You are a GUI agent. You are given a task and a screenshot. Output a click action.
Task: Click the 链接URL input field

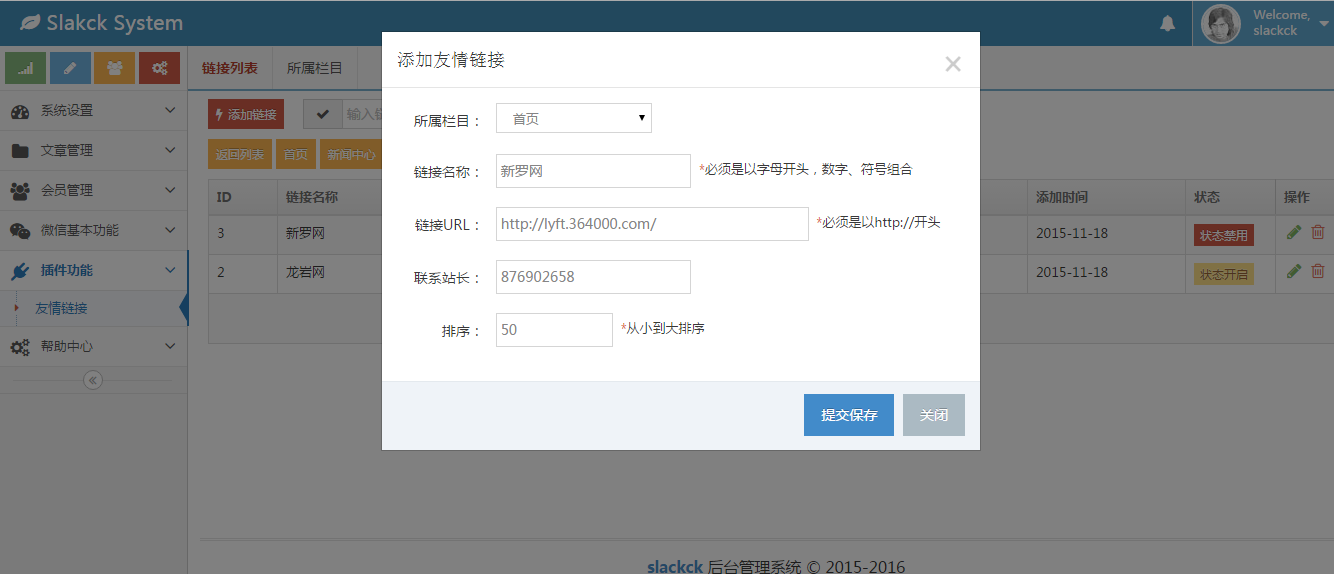651,224
